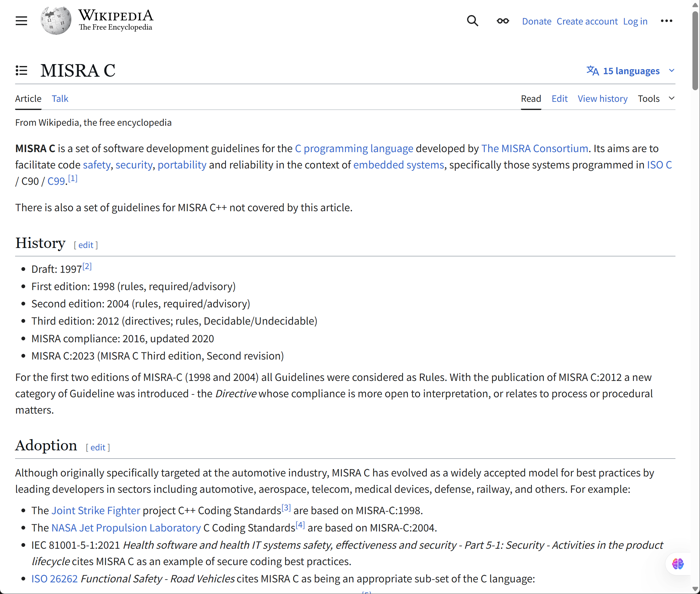This screenshot has width=700, height=594.
Task: Expand the Tools dropdown menu
Action: pos(656,99)
